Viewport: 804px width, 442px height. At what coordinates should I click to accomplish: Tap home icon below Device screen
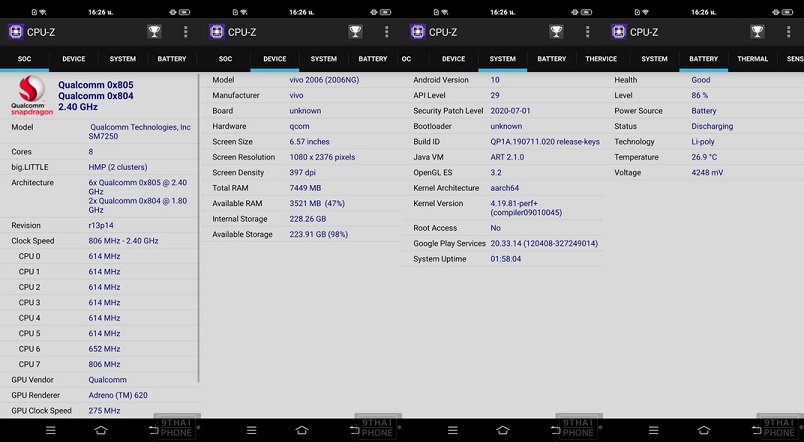click(302, 430)
